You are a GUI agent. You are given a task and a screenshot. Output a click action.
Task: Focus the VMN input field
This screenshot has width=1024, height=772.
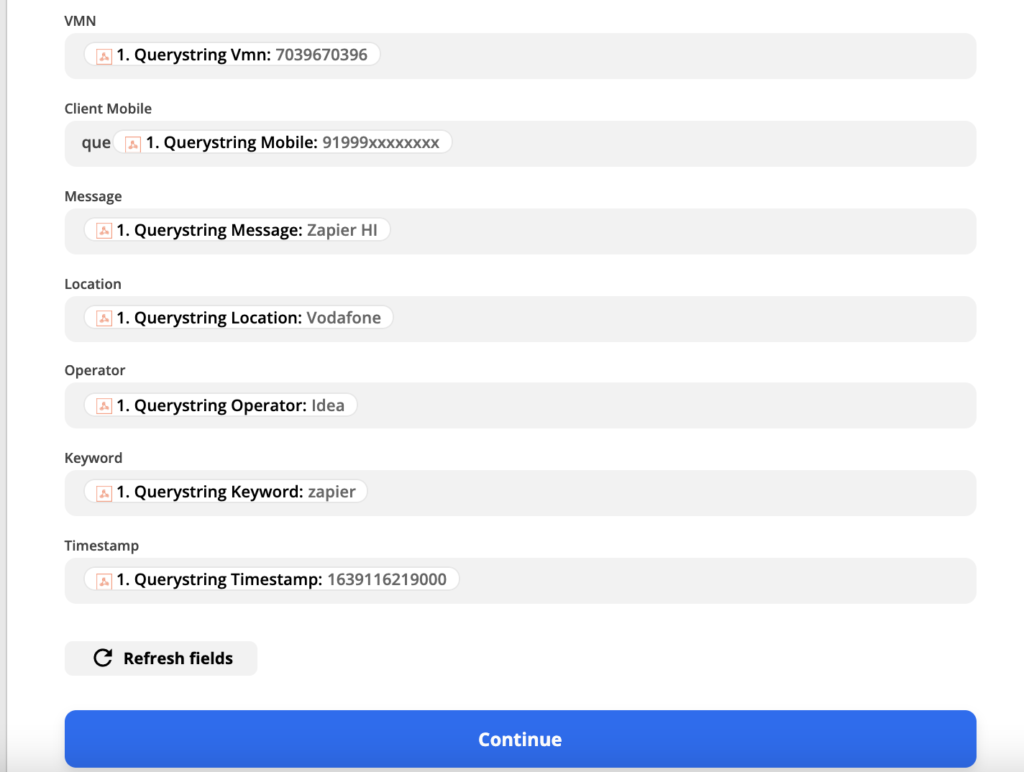520,56
